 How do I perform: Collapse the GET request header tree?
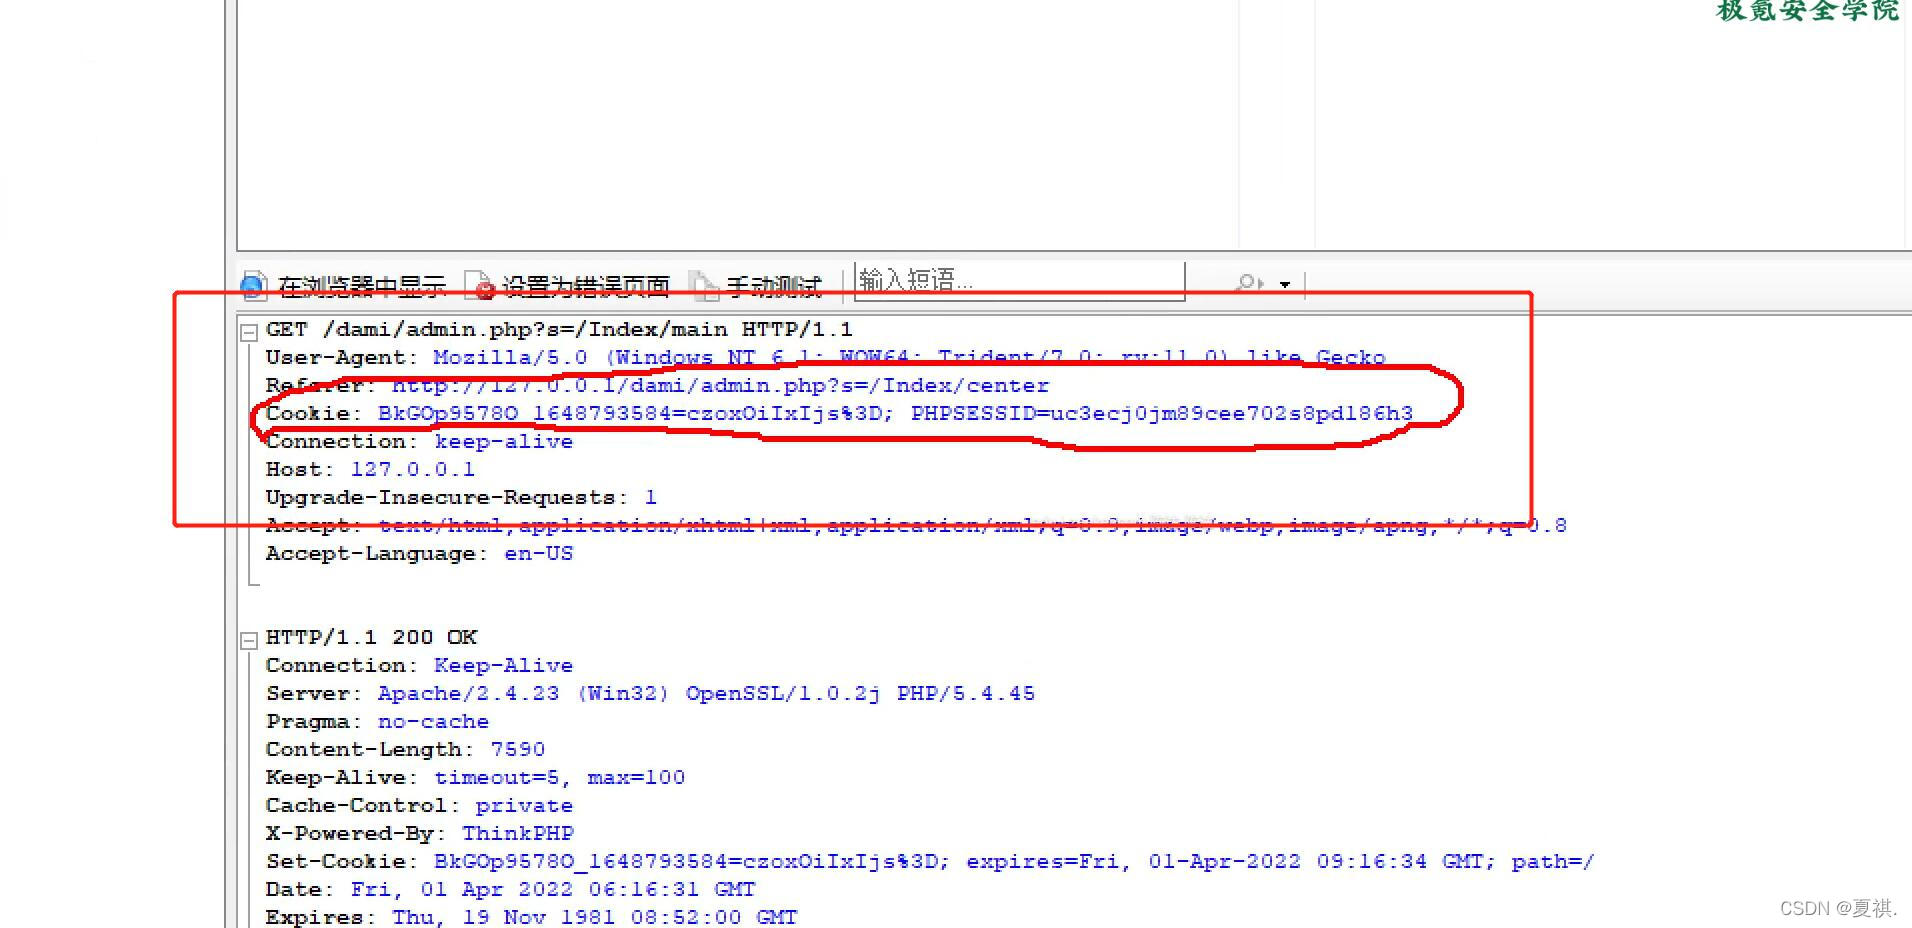[x=249, y=332]
